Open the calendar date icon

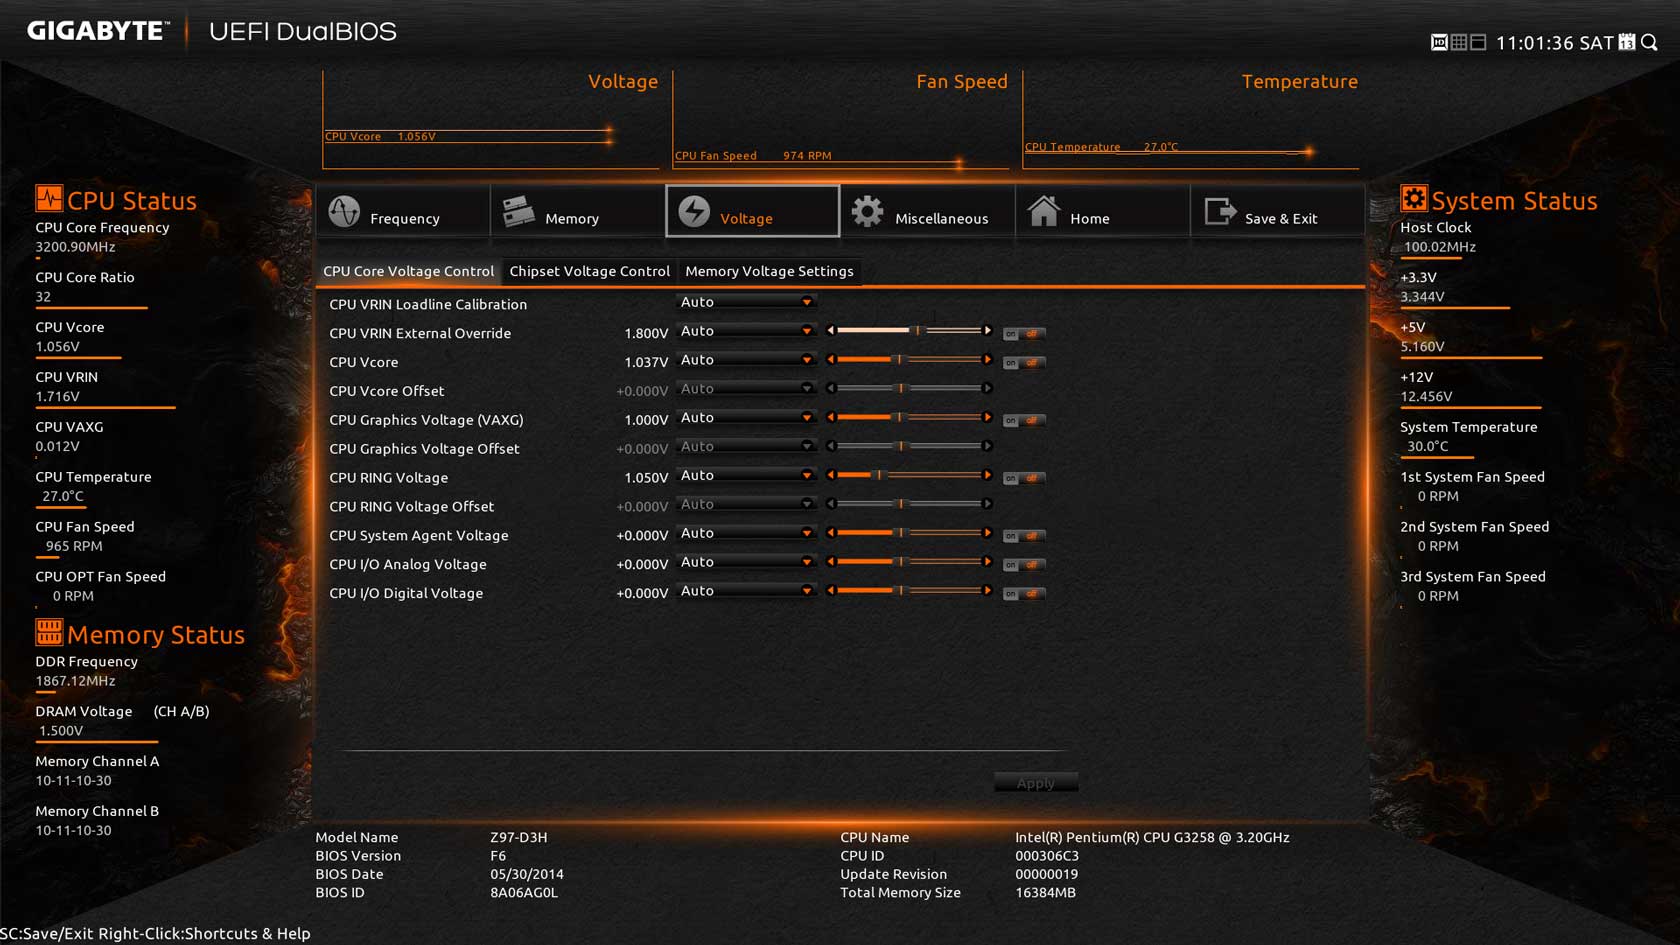1627,42
